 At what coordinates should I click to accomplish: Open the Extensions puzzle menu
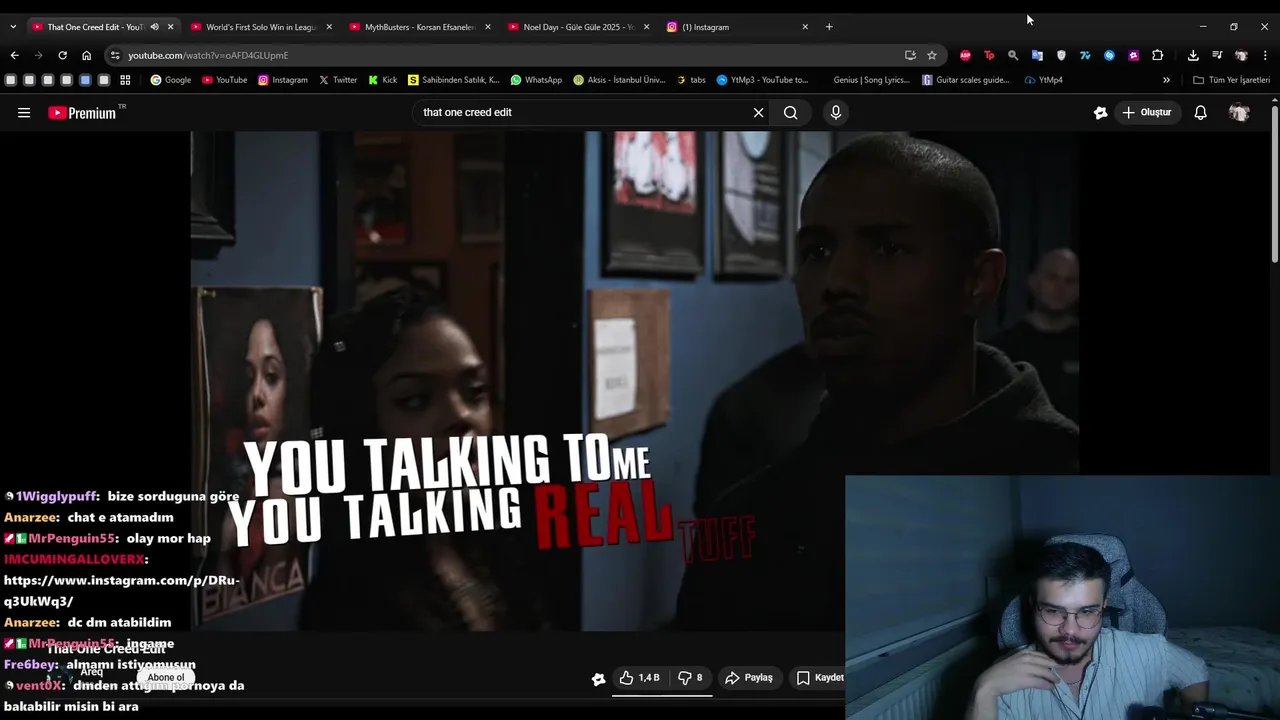(x=1157, y=55)
